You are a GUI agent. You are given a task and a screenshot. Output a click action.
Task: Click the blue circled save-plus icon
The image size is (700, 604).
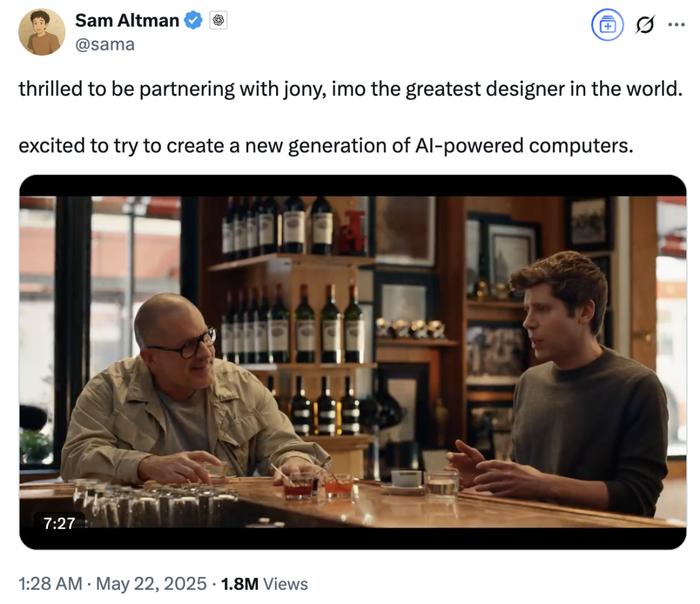pos(607,25)
